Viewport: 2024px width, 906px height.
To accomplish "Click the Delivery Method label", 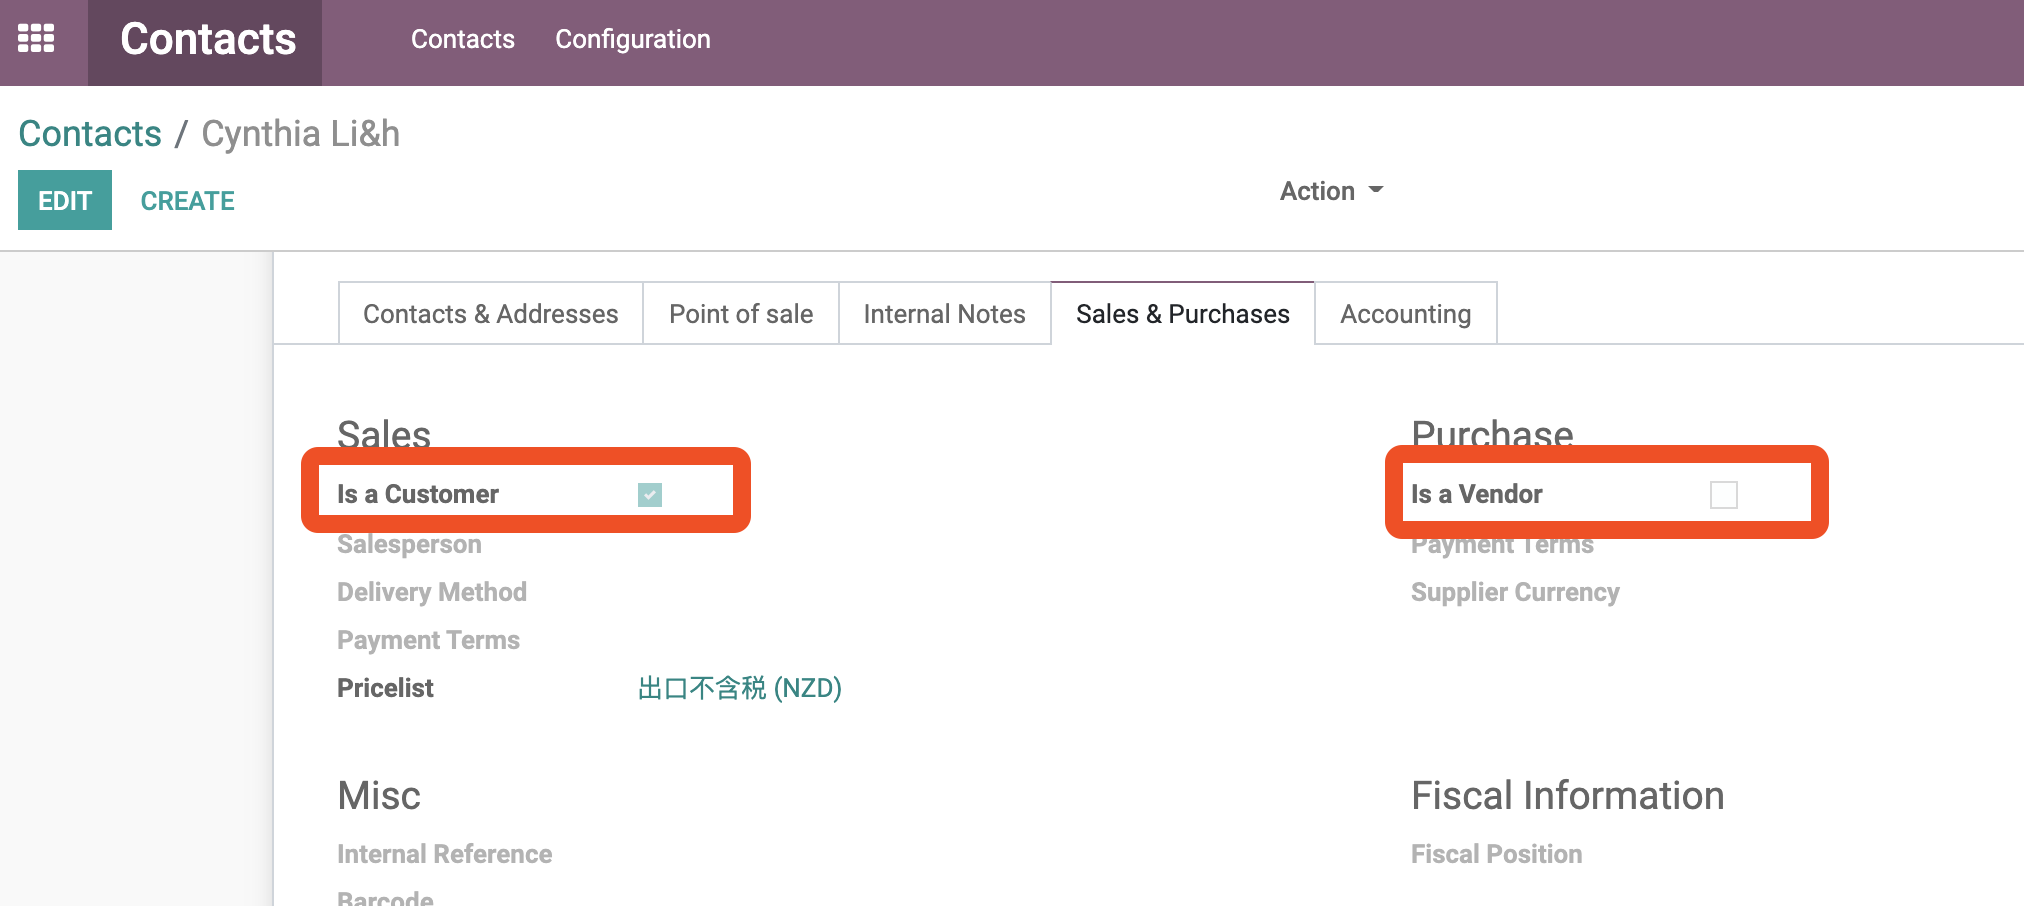I will (432, 592).
